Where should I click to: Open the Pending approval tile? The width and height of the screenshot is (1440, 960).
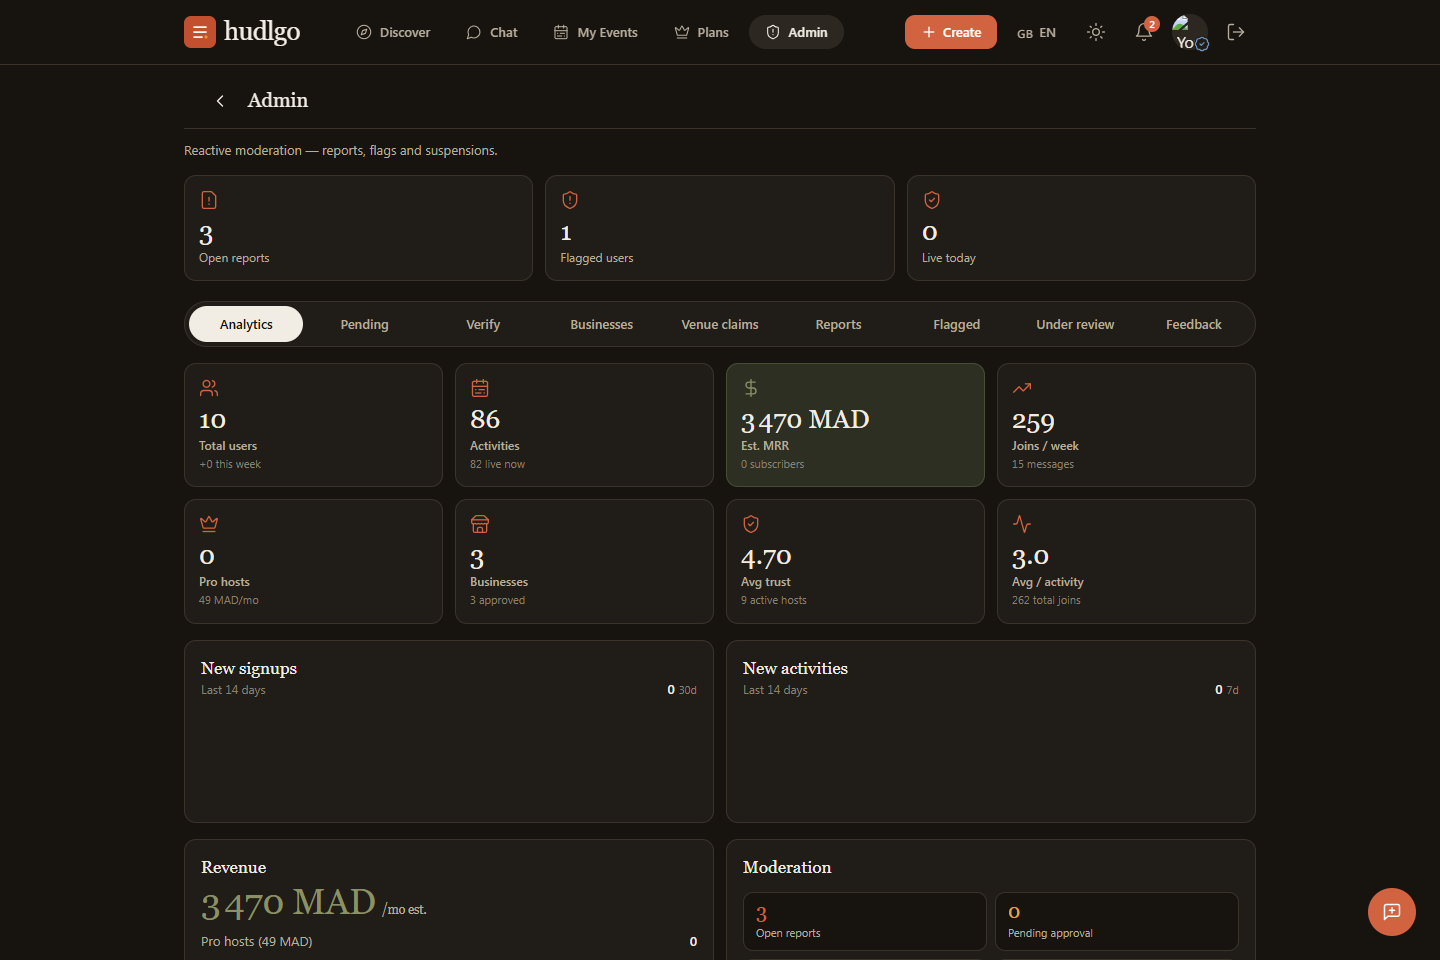coord(1117,921)
